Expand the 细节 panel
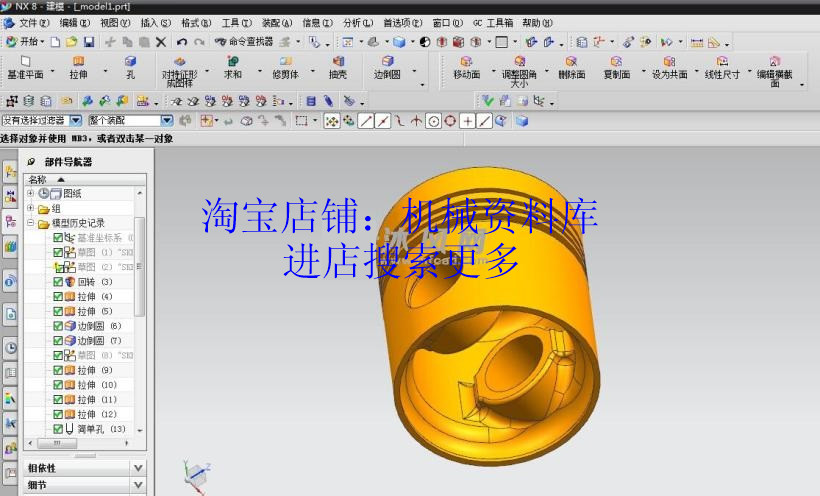Screen dimensions: 820x496 (138, 485)
